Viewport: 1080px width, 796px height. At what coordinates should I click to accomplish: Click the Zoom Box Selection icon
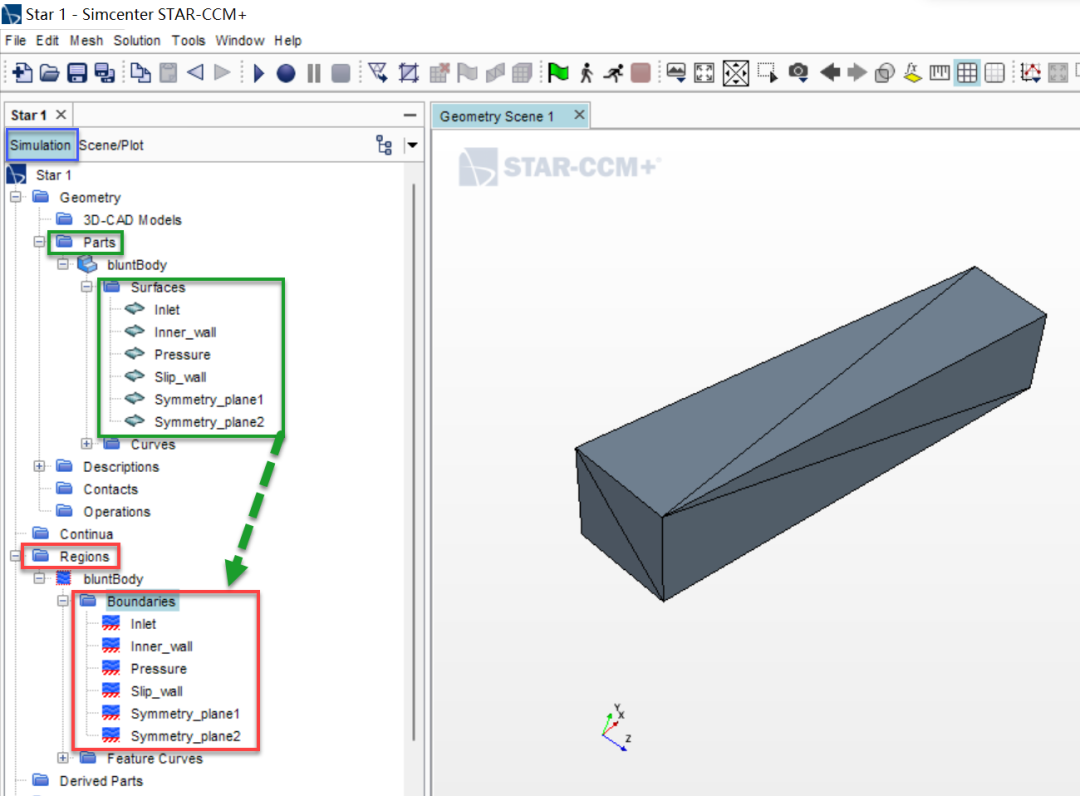coord(767,72)
